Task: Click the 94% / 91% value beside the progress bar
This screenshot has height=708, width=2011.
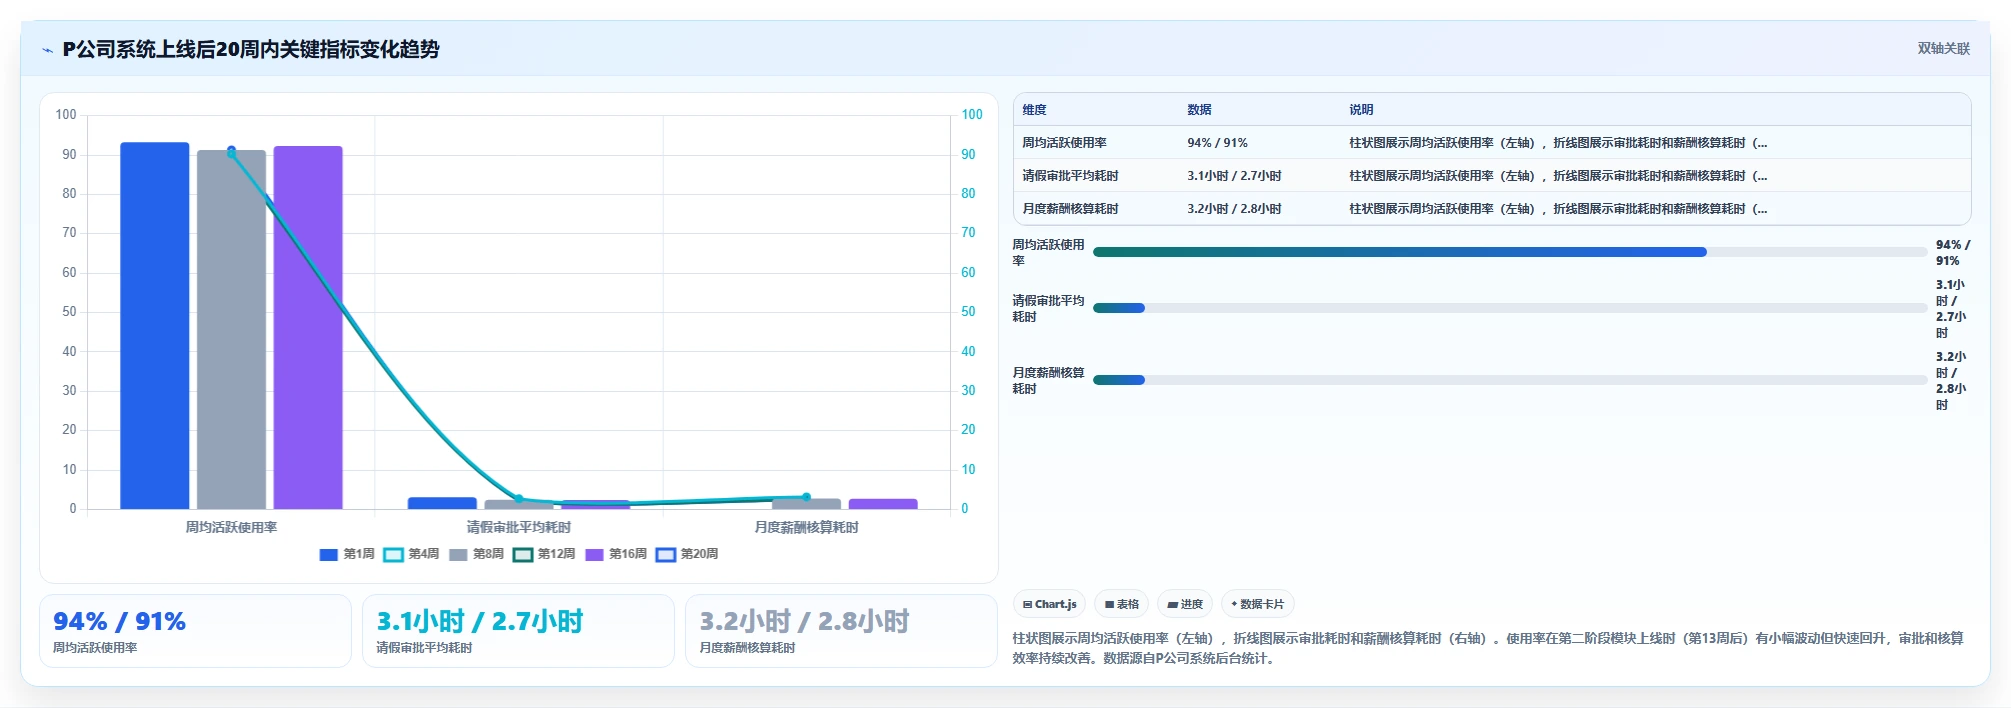Action: click(x=1953, y=252)
